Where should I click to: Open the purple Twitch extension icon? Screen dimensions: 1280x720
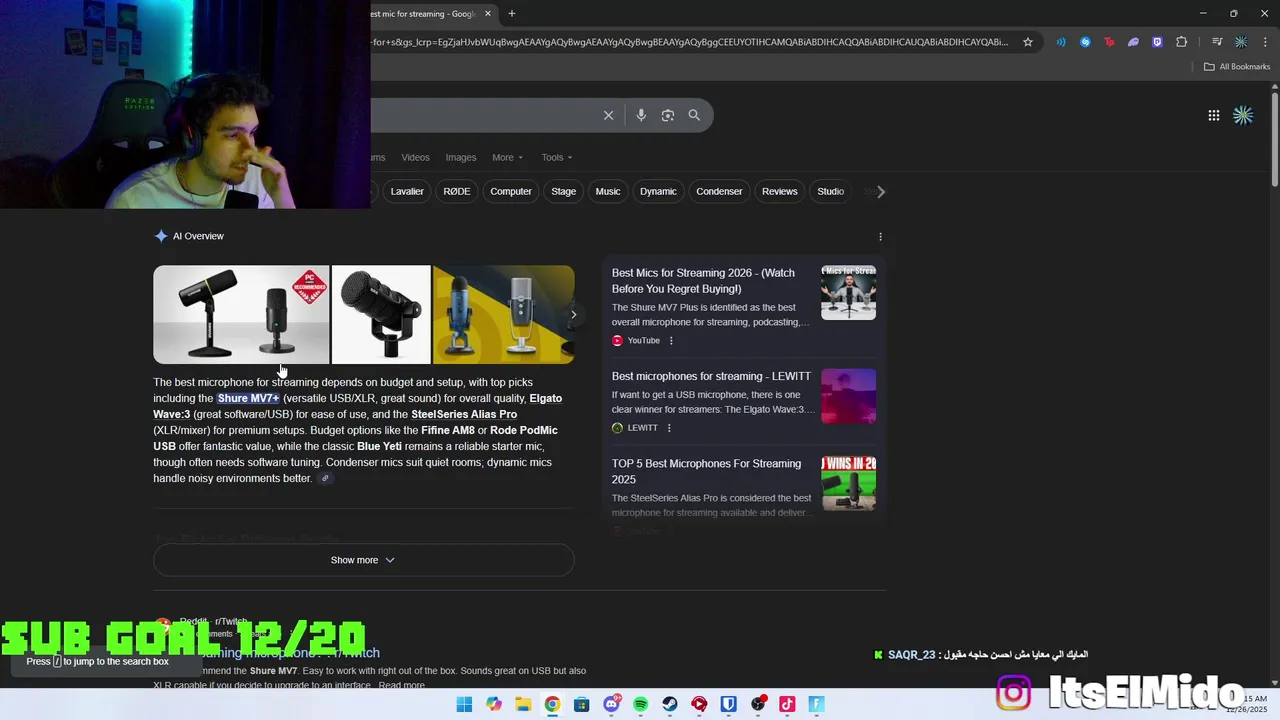[1157, 42]
